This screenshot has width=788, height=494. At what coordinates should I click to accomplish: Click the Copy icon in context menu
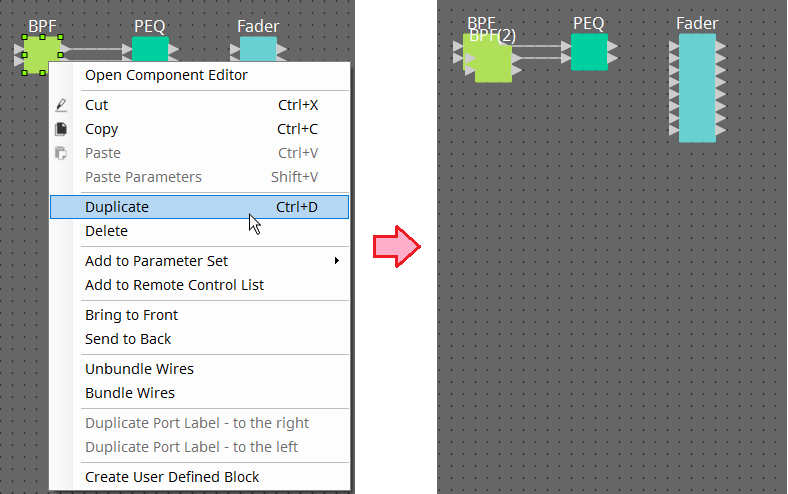click(x=61, y=129)
